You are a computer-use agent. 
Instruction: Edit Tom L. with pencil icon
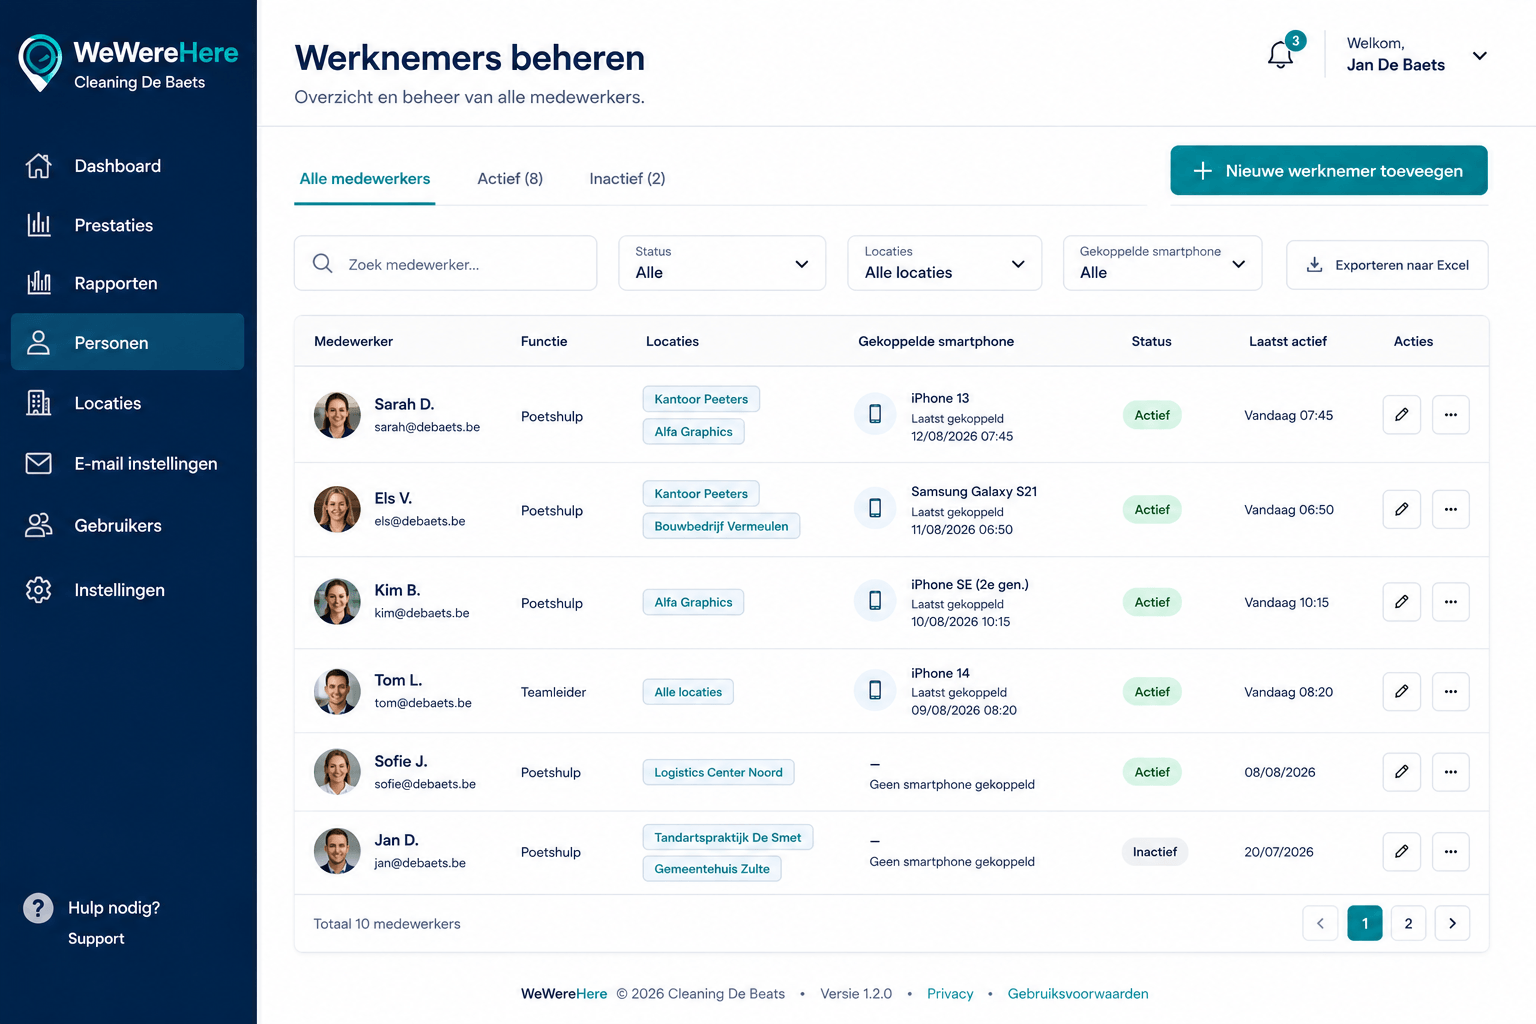pyautogui.click(x=1402, y=692)
